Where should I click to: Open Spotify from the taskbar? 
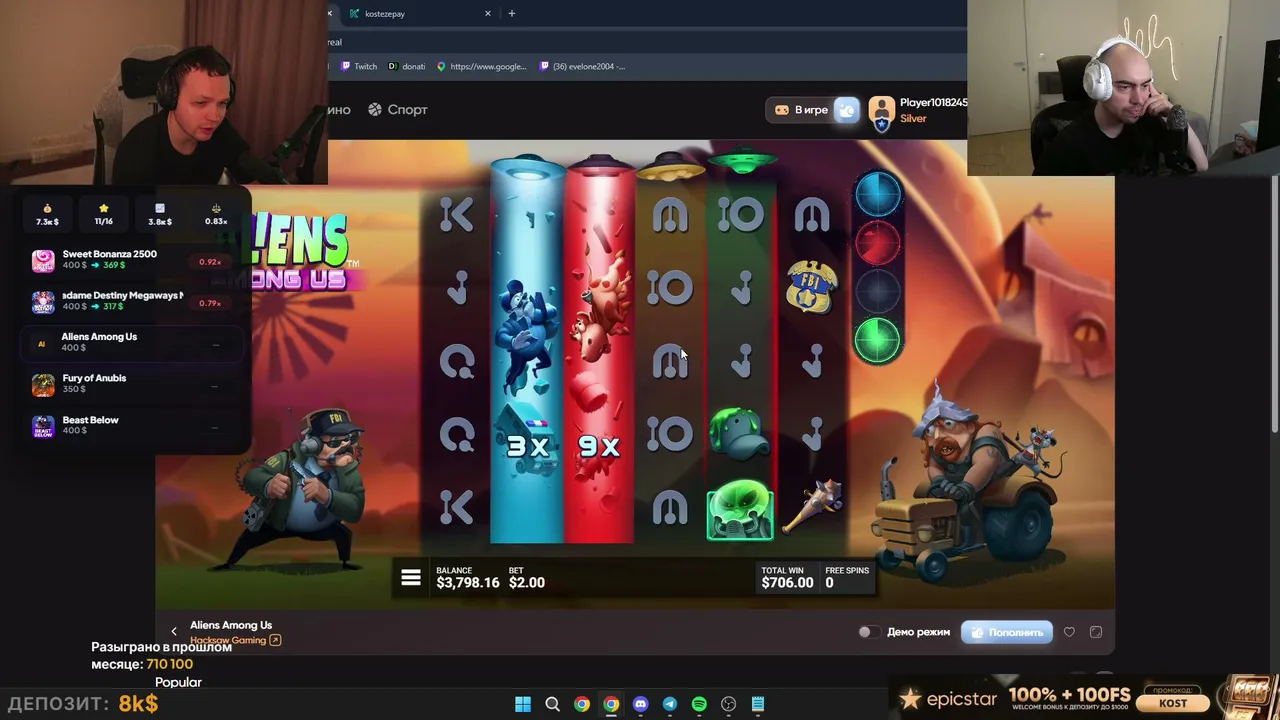point(699,704)
